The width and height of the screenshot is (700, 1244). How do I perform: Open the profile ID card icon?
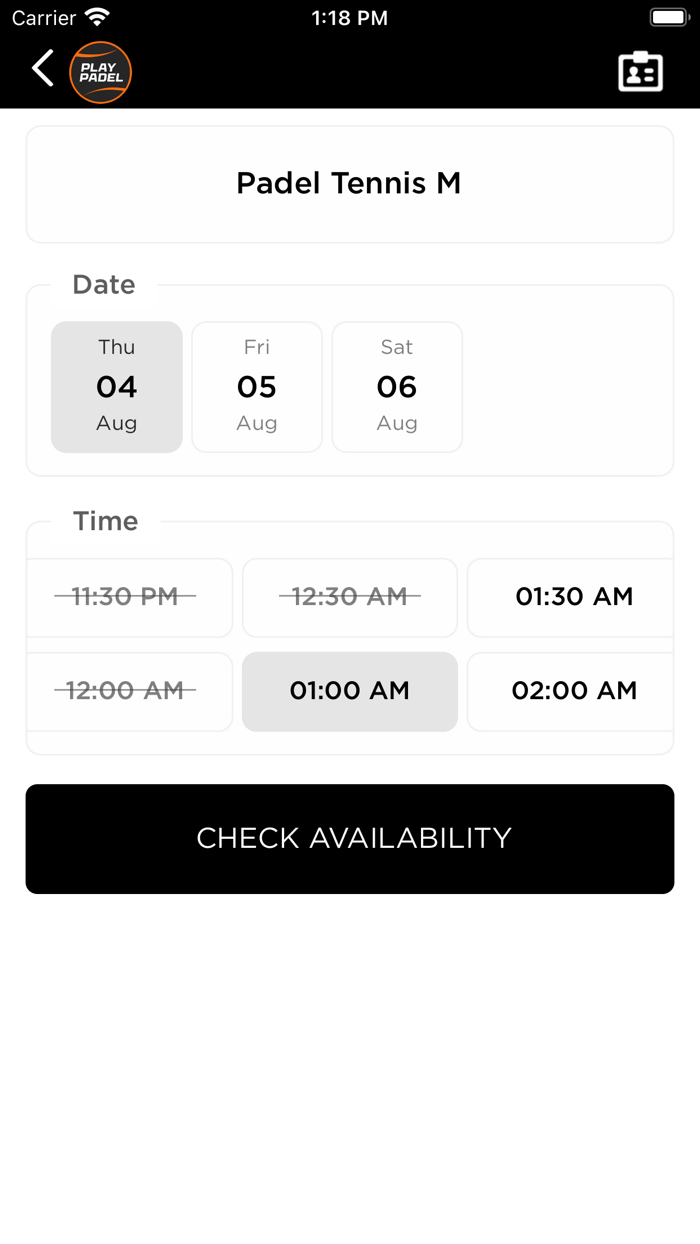[x=640, y=72]
